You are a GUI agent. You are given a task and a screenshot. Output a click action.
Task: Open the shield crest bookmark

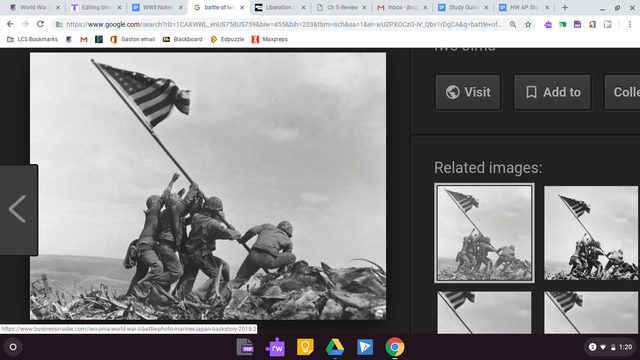(x=69, y=39)
